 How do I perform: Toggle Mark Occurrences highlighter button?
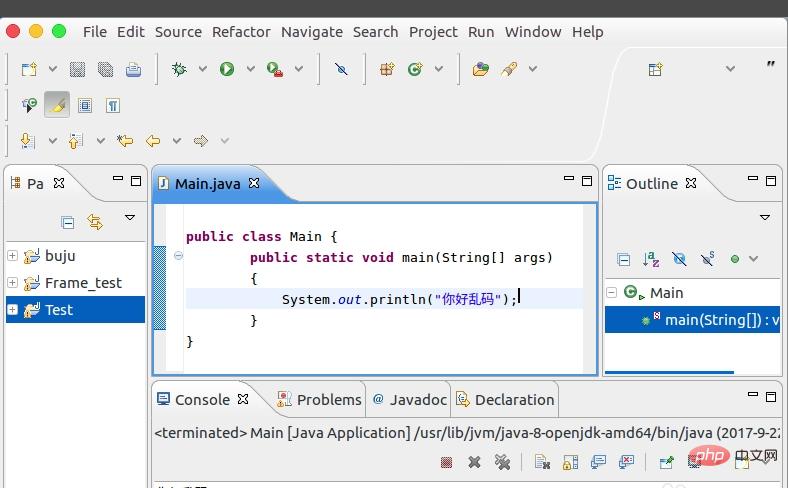point(57,105)
